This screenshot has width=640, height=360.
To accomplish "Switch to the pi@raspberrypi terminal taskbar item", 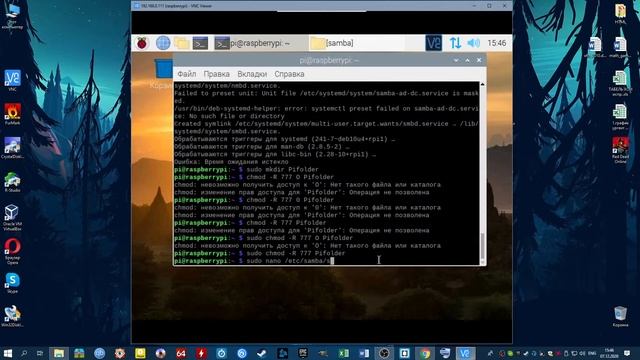I will [260, 43].
